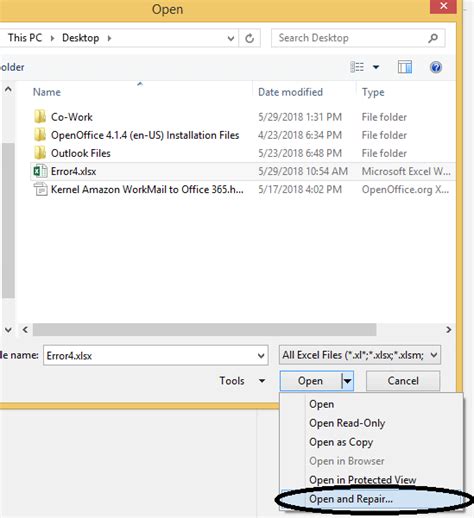Select the Outlook Files folder icon
The width and height of the screenshot is (474, 518).
(40, 153)
